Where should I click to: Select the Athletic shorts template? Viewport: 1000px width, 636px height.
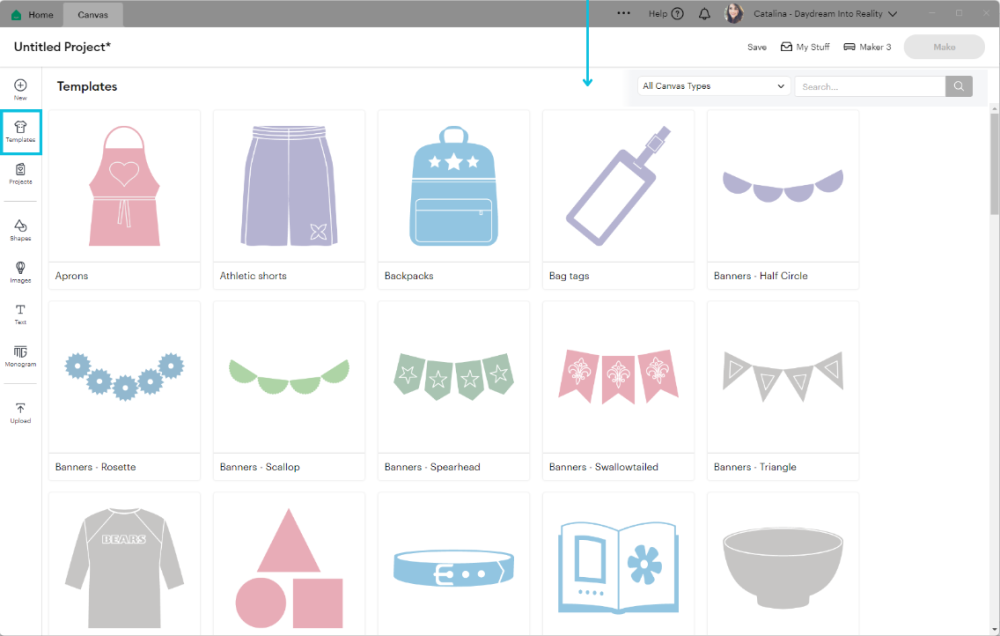coord(289,200)
